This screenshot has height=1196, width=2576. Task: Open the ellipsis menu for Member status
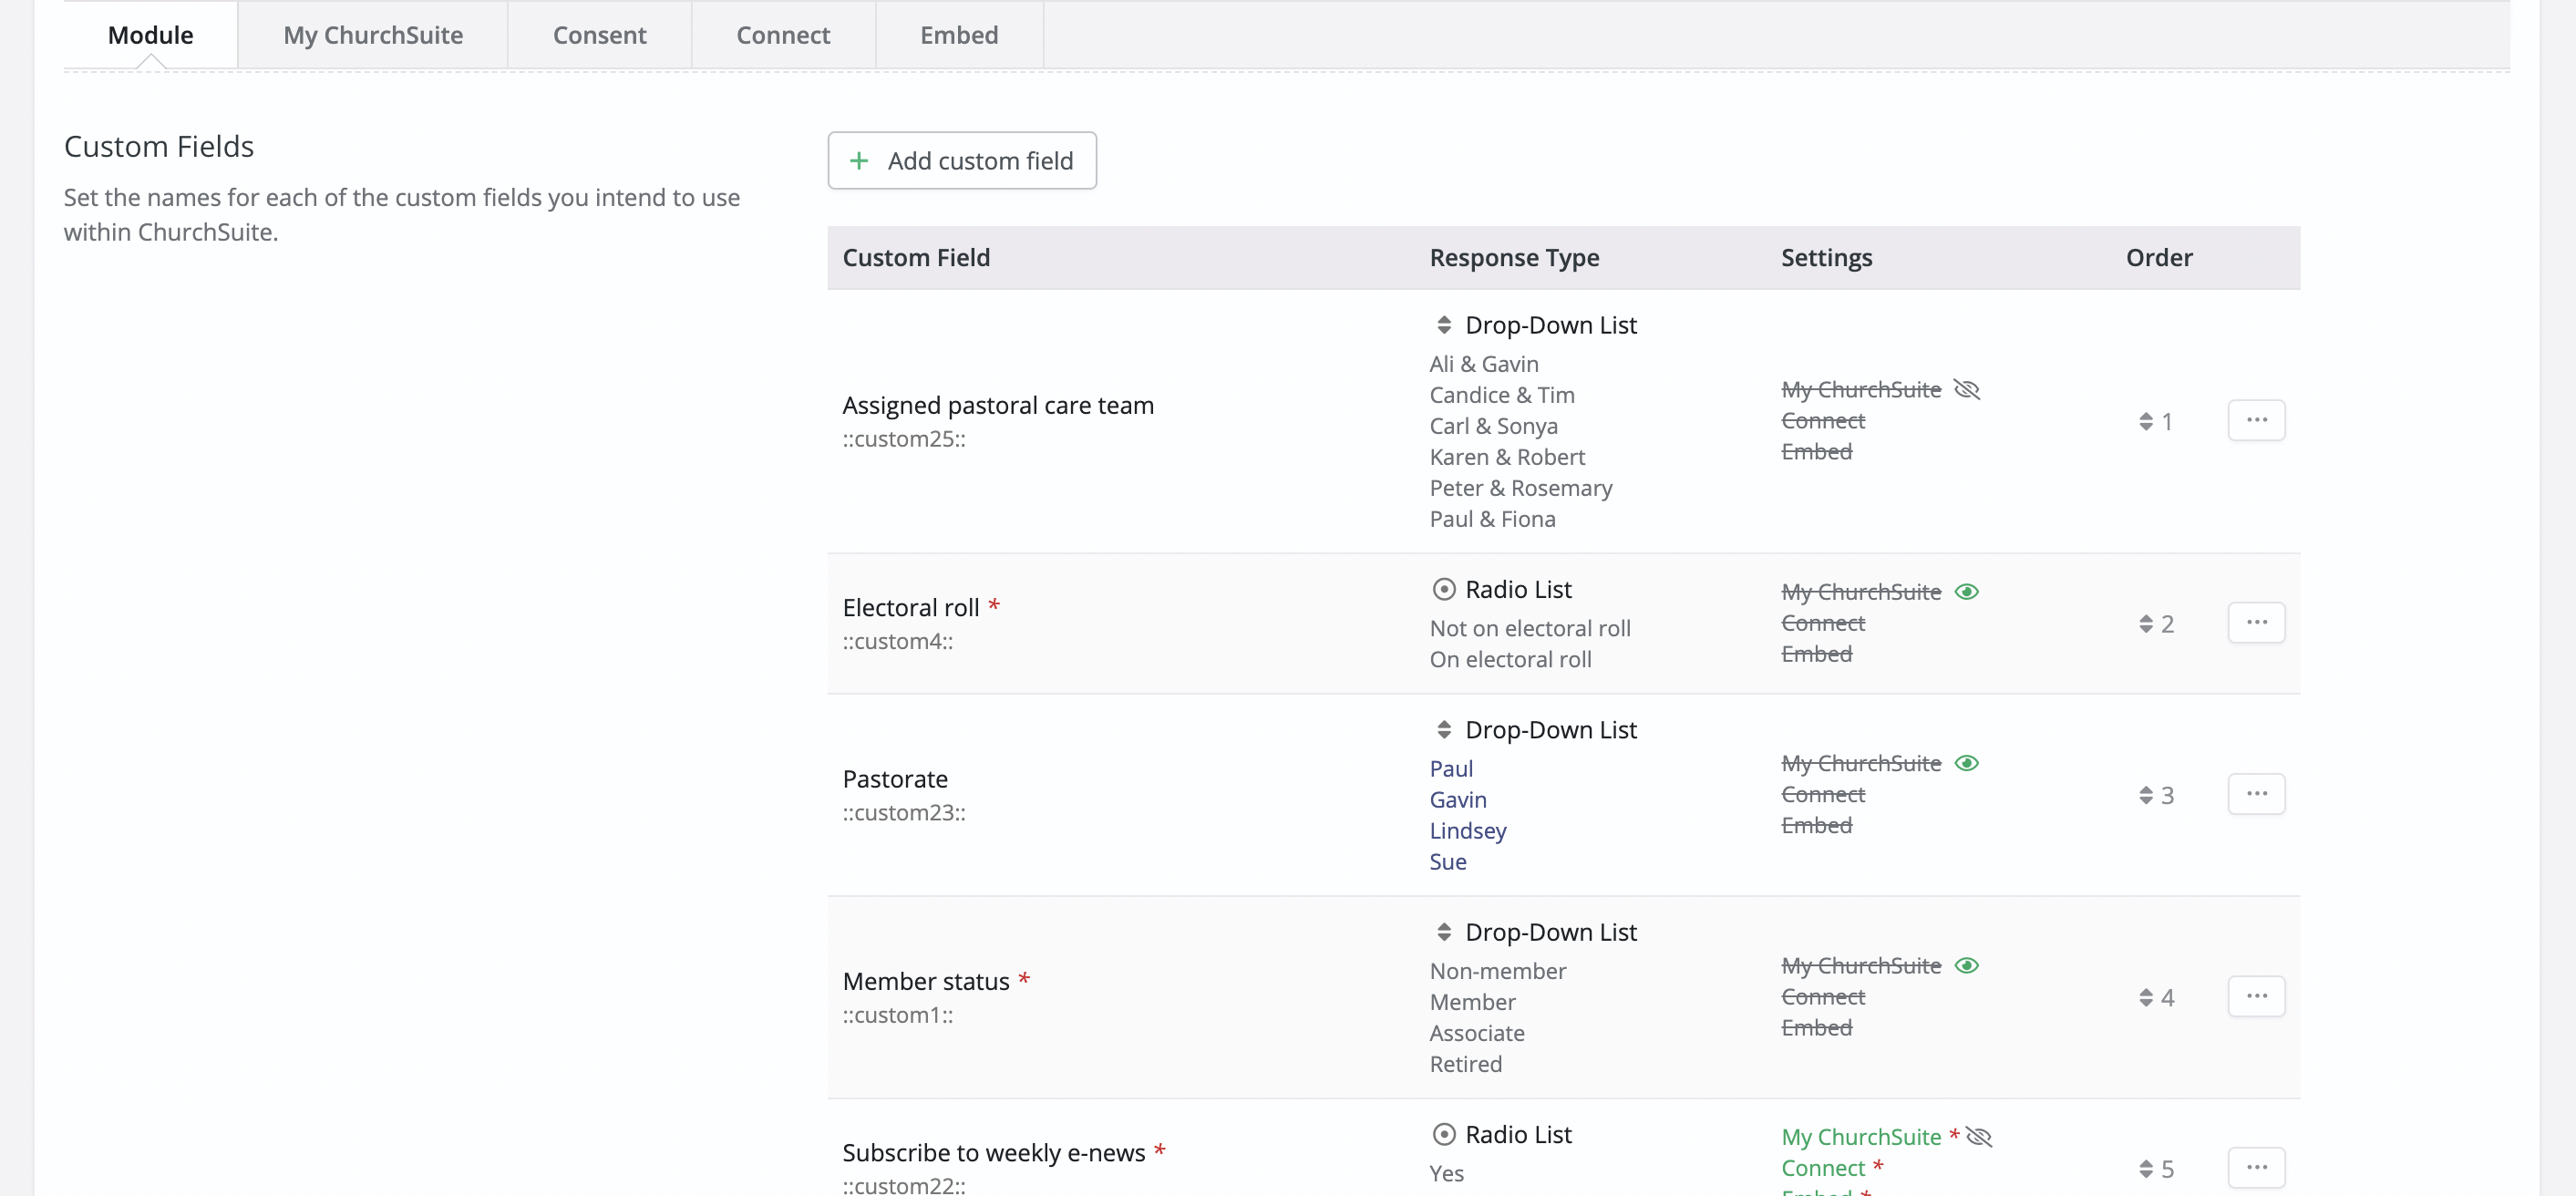2255,996
